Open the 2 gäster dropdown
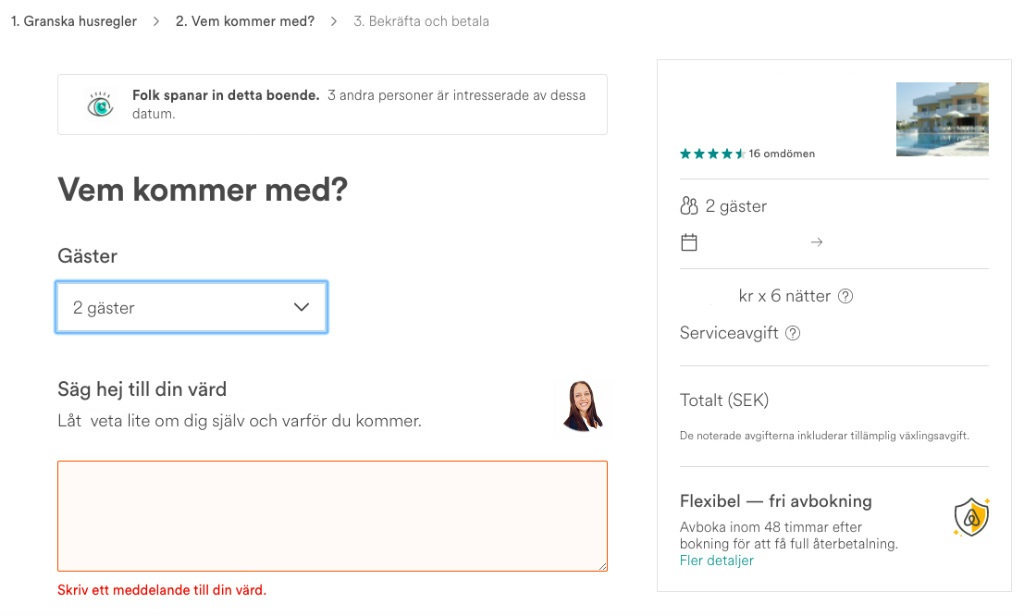Image resolution: width=1024 pixels, height=616 pixels. [x=191, y=307]
